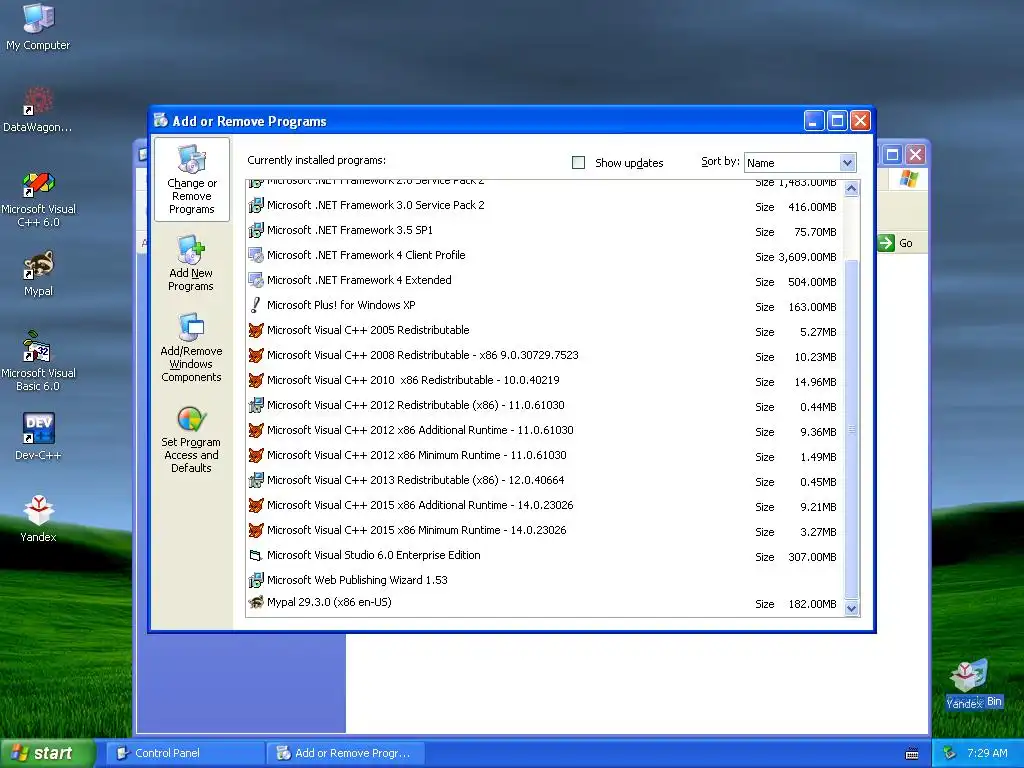Viewport: 1024px width, 768px height.
Task: Click icon of Visual Studio 6.0 Enterprise Edition
Action: 256,555
